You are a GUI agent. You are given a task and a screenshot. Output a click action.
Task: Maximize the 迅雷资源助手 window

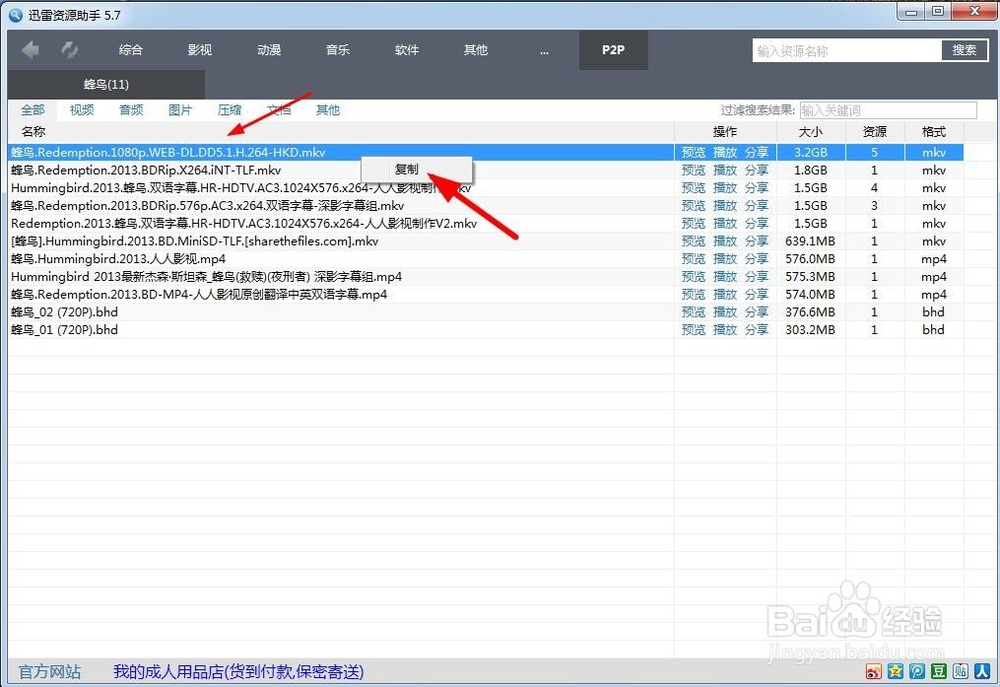tap(938, 11)
